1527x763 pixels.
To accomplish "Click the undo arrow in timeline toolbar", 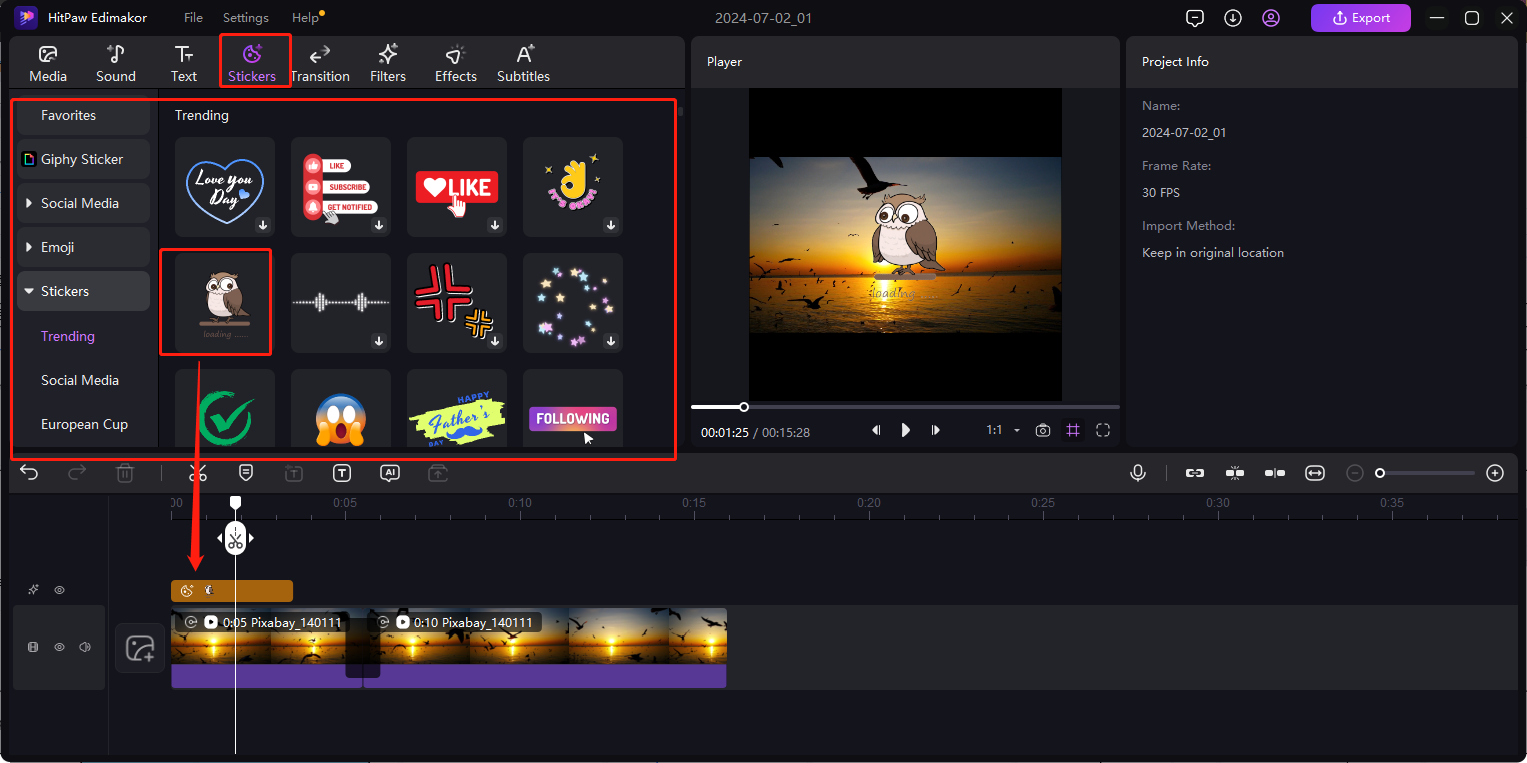I will [29, 473].
